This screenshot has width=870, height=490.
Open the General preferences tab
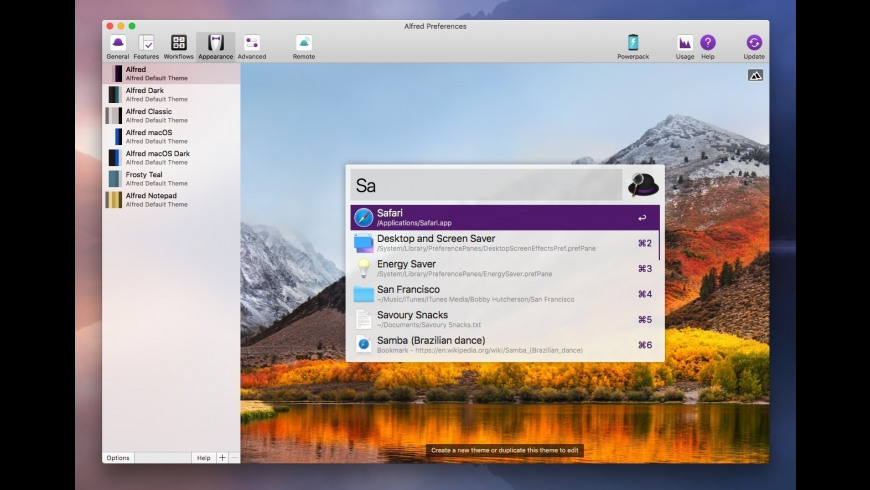(x=118, y=46)
